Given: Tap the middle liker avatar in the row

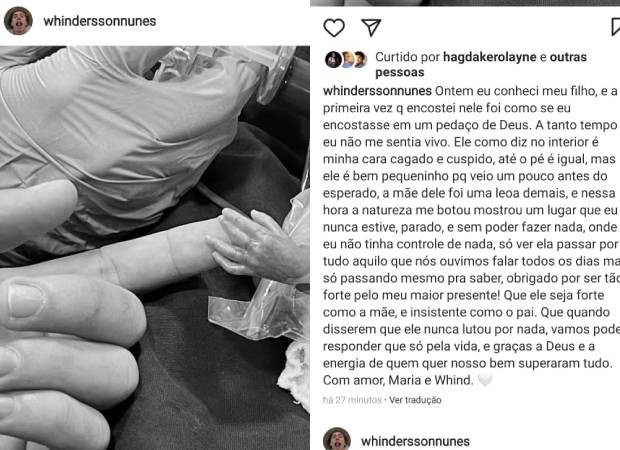Looking at the screenshot, I should [x=347, y=59].
